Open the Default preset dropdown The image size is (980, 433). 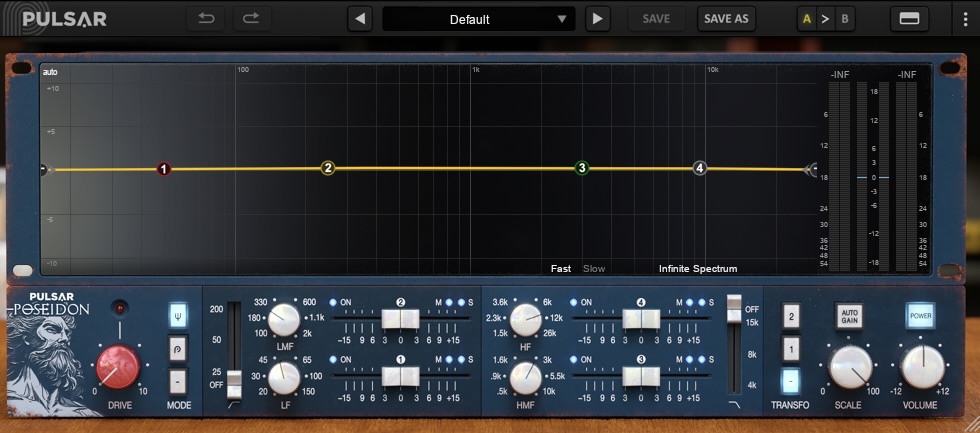(x=479, y=19)
